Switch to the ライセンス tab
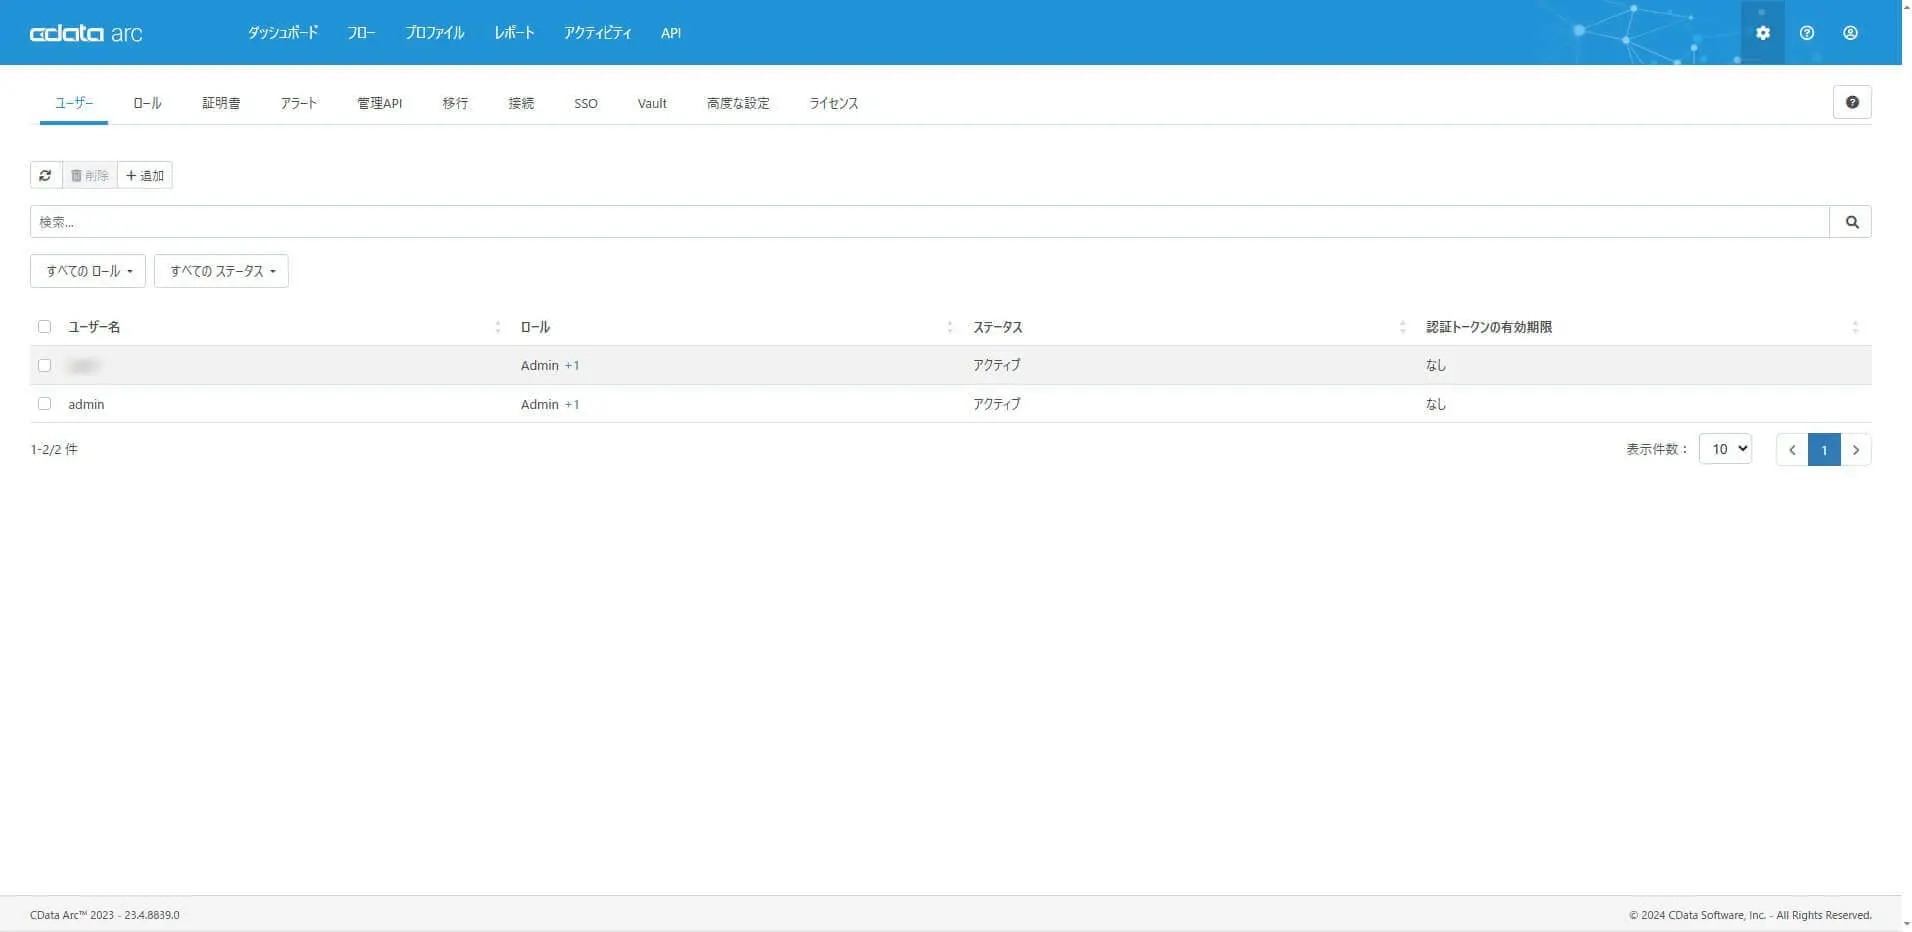The height and width of the screenshot is (932, 1912). pyautogui.click(x=833, y=103)
